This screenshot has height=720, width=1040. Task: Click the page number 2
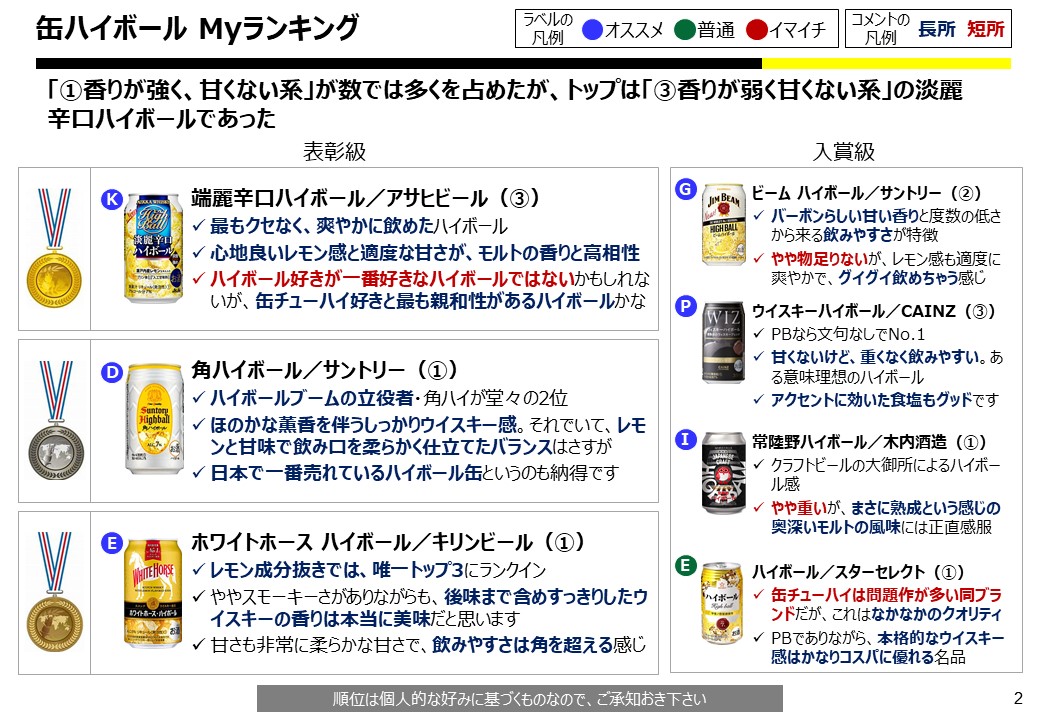(1018, 698)
